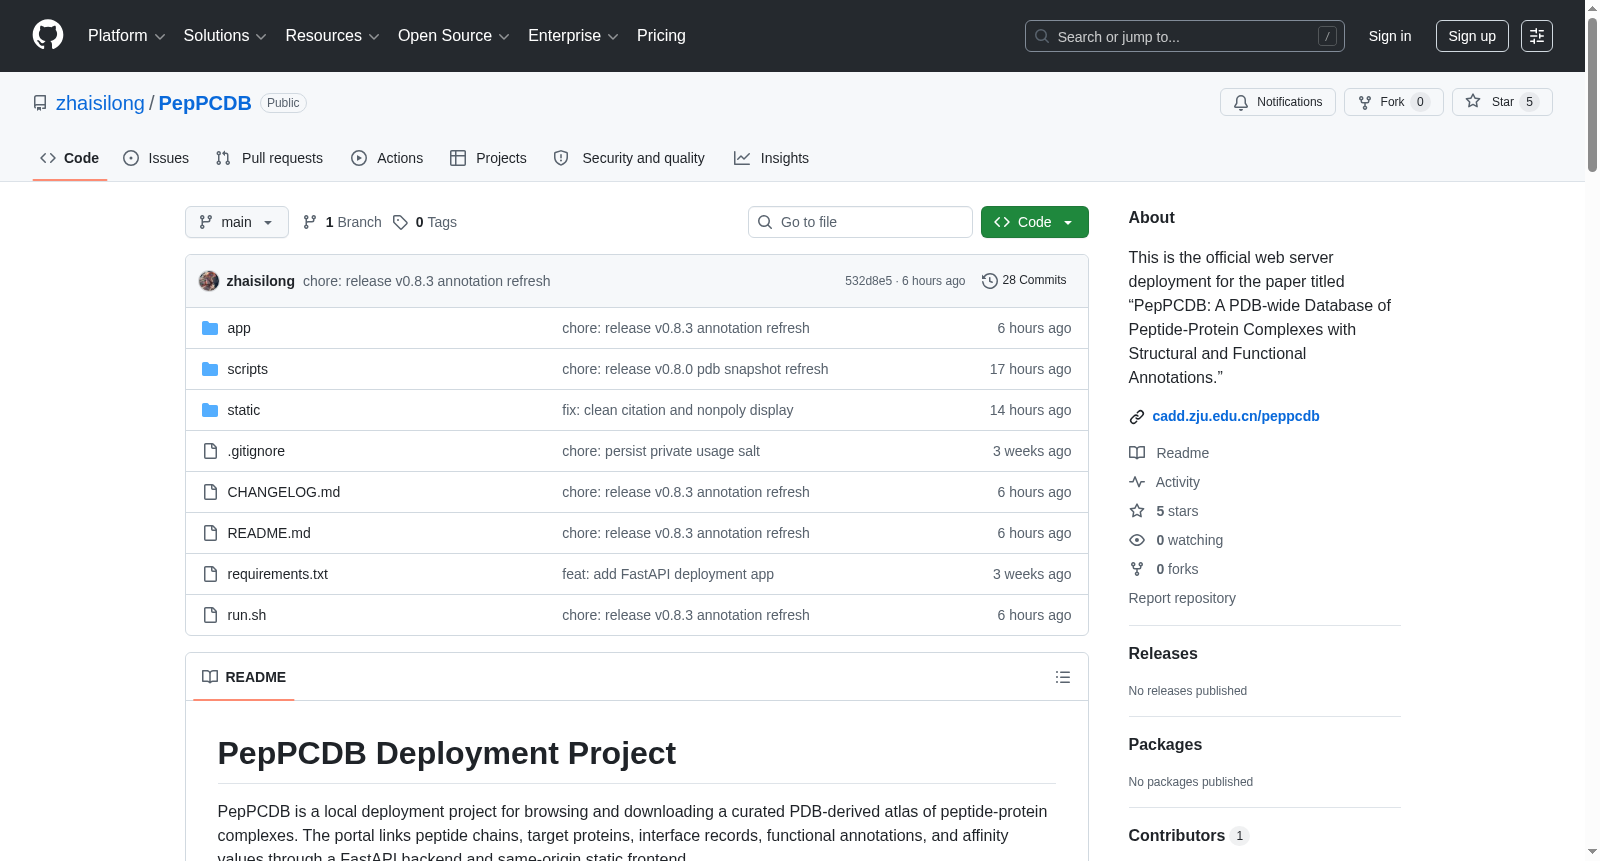The width and height of the screenshot is (1600, 861).
Task: Click the Search or jump to field
Action: (x=1185, y=36)
